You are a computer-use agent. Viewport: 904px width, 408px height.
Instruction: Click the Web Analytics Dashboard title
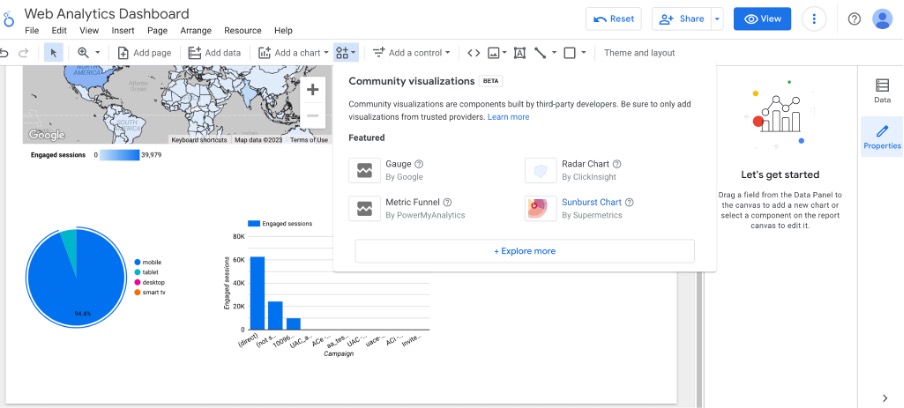107,13
